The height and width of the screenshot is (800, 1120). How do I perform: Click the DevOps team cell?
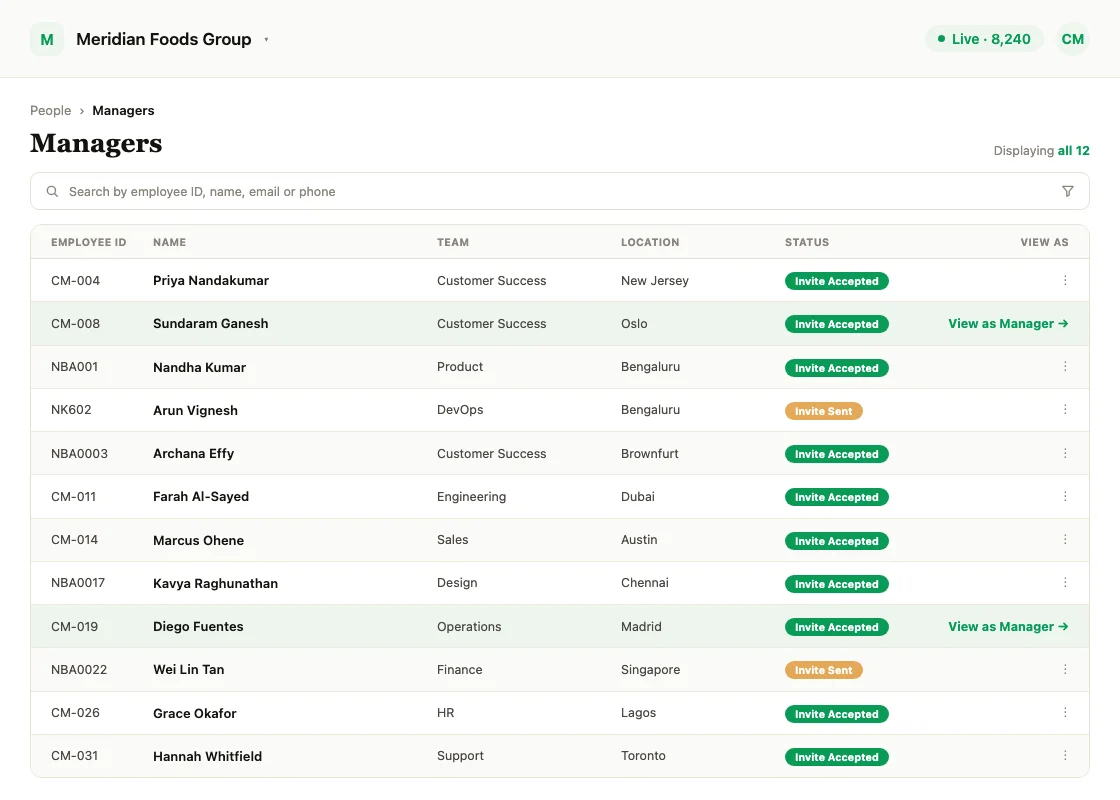460,409
